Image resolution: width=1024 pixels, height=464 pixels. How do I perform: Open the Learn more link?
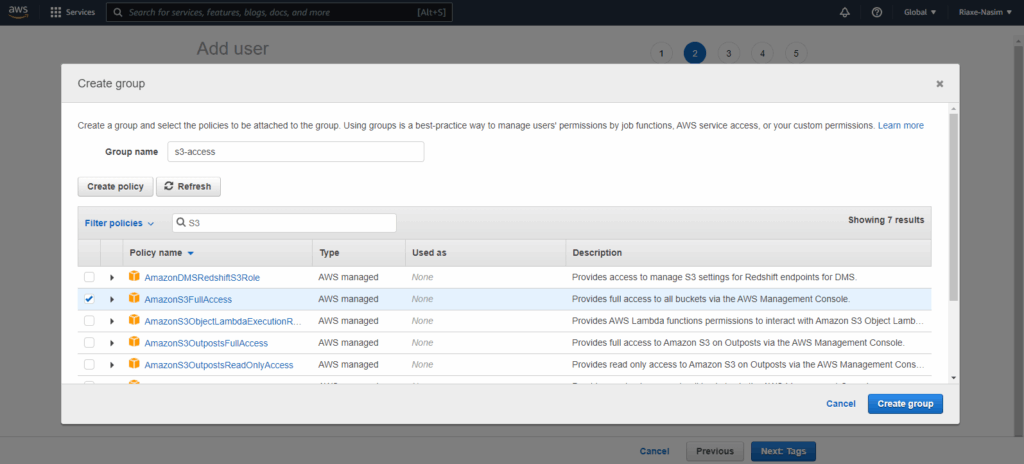click(x=900, y=126)
